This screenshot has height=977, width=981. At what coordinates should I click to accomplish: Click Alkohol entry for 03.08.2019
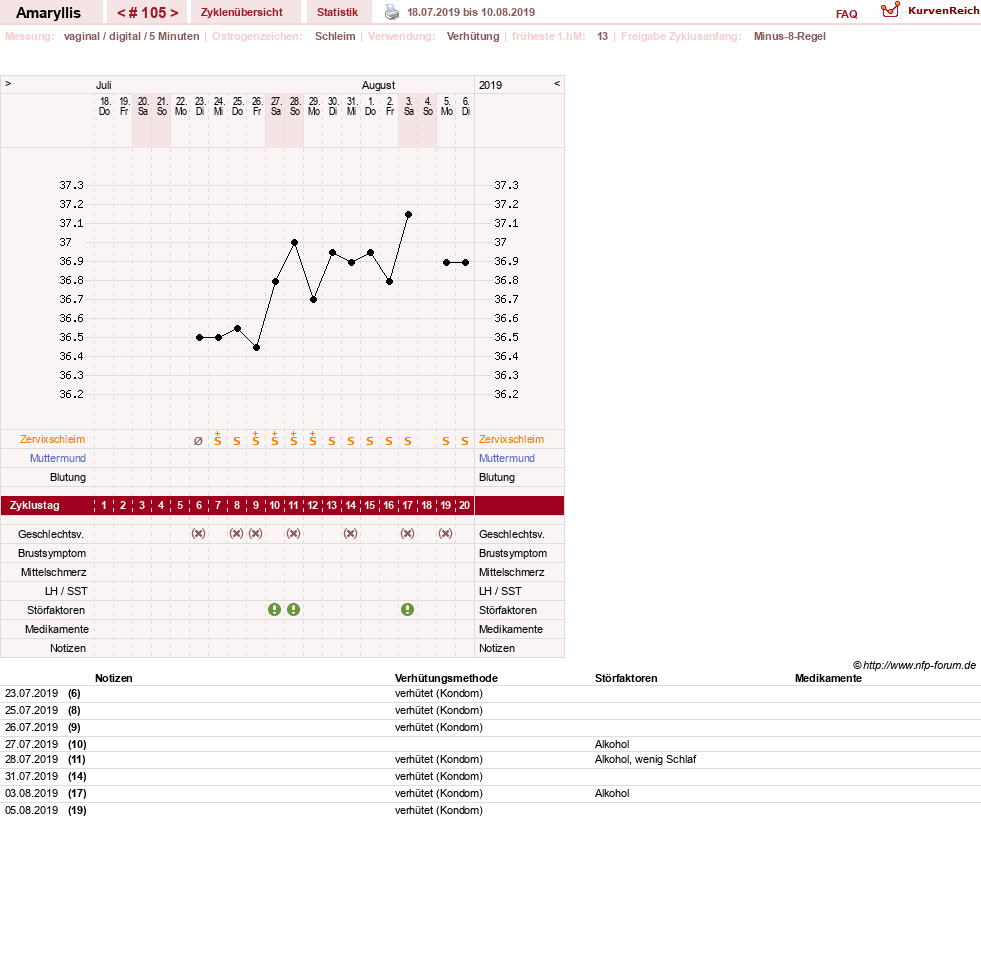(x=612, y=793)
